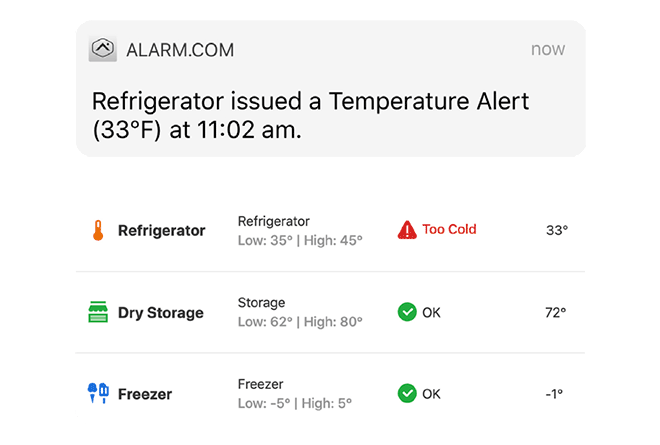Click the Refrigerator Low 35° High 45° range
Viewport: 660px width, 445px height.
coord(300,240)
